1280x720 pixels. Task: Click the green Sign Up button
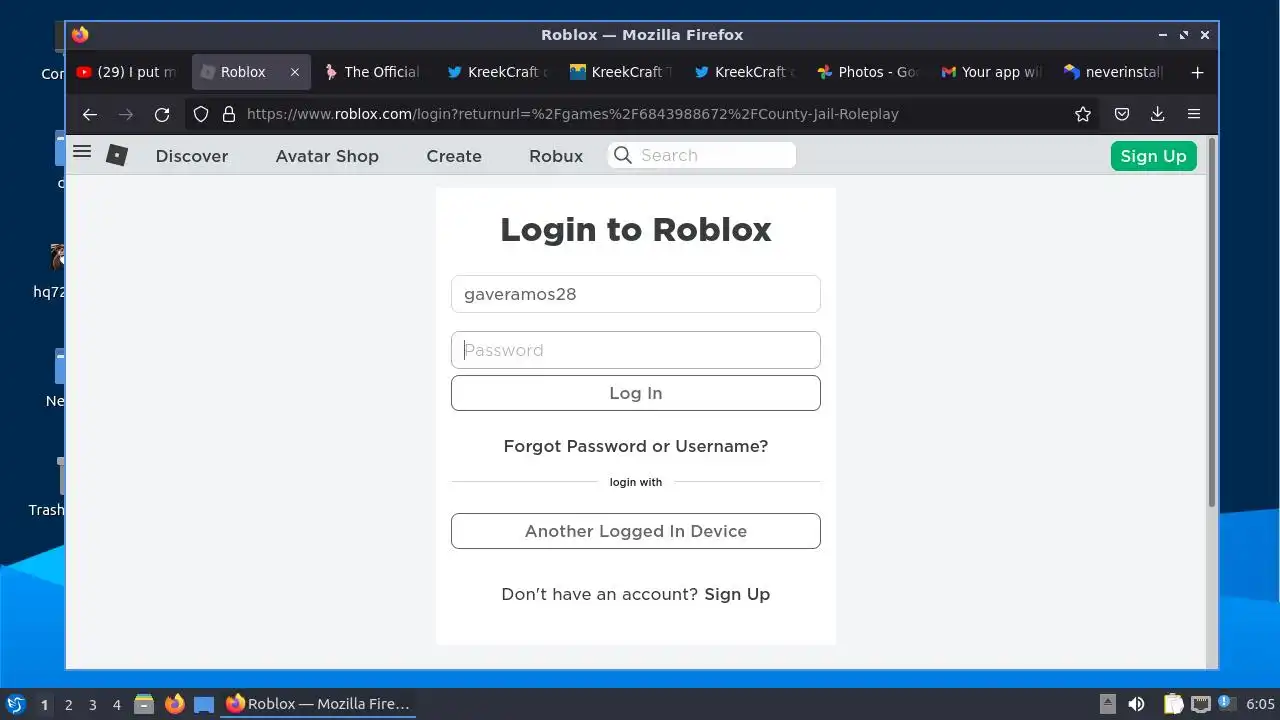[x=1153, y=156]
